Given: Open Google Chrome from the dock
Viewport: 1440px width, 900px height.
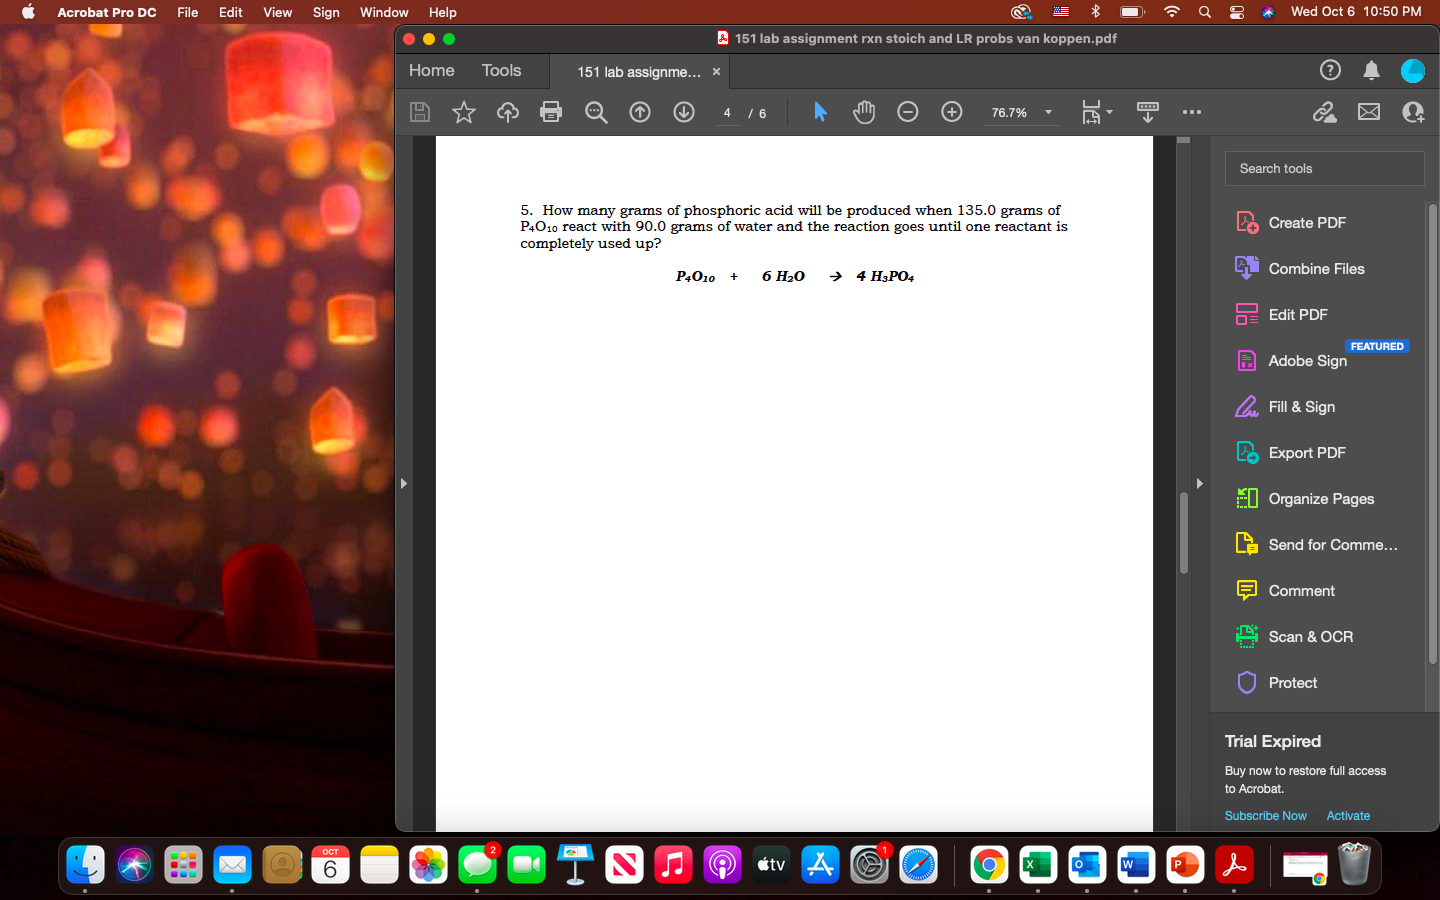Looking at the screenshot, I should [x=988, y=864].
